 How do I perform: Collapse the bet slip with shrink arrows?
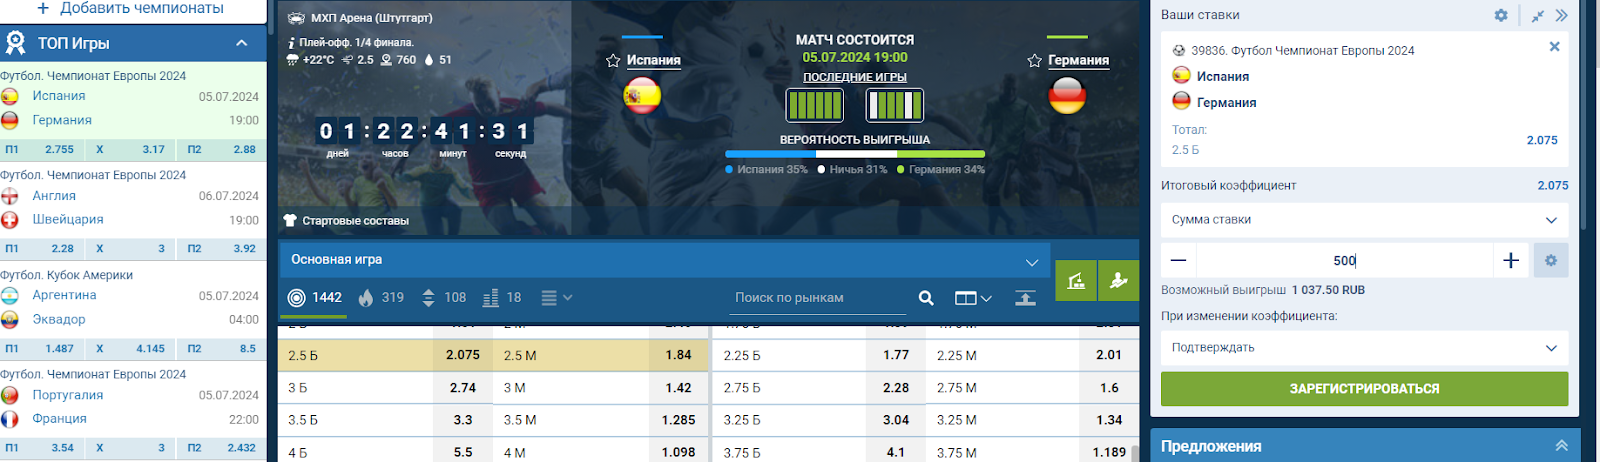click(x=1538, y=15)
